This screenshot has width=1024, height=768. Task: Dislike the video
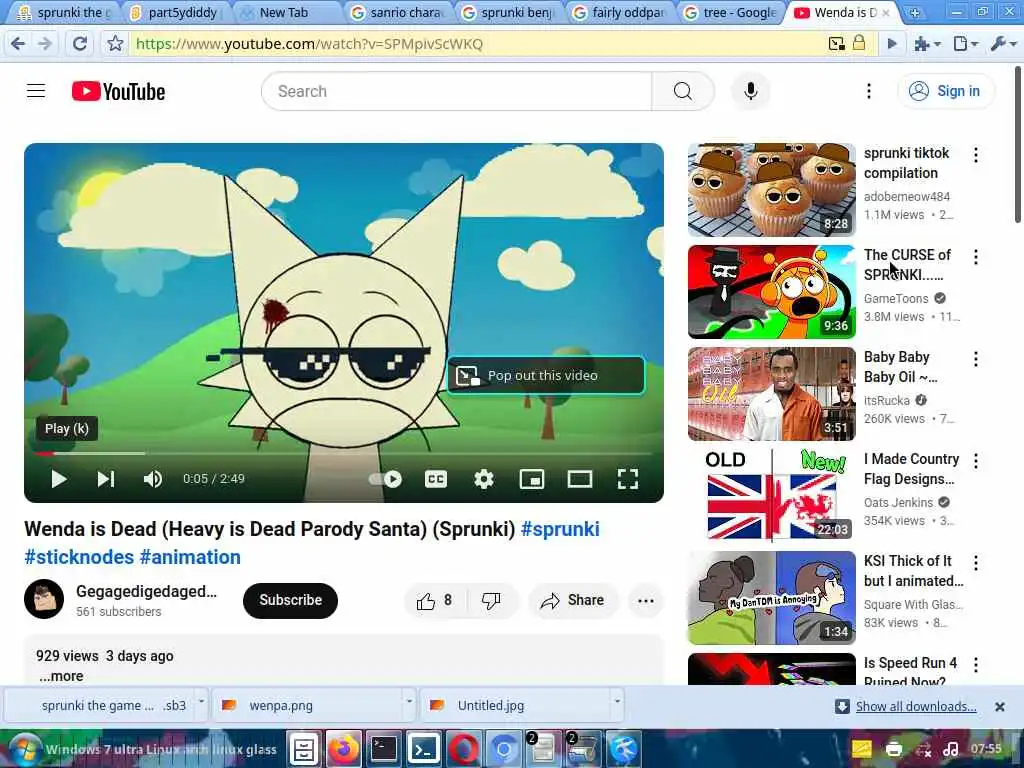click(x=491, y=601)
